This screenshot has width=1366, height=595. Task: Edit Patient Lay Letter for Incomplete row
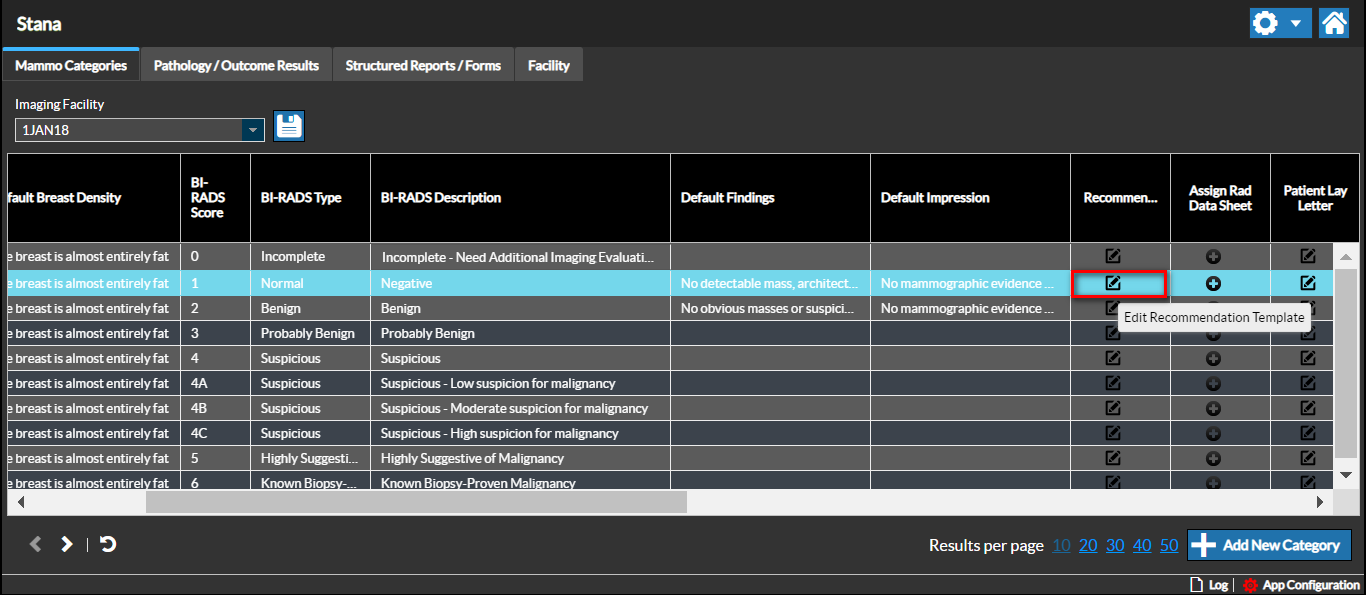[1307, 257]
